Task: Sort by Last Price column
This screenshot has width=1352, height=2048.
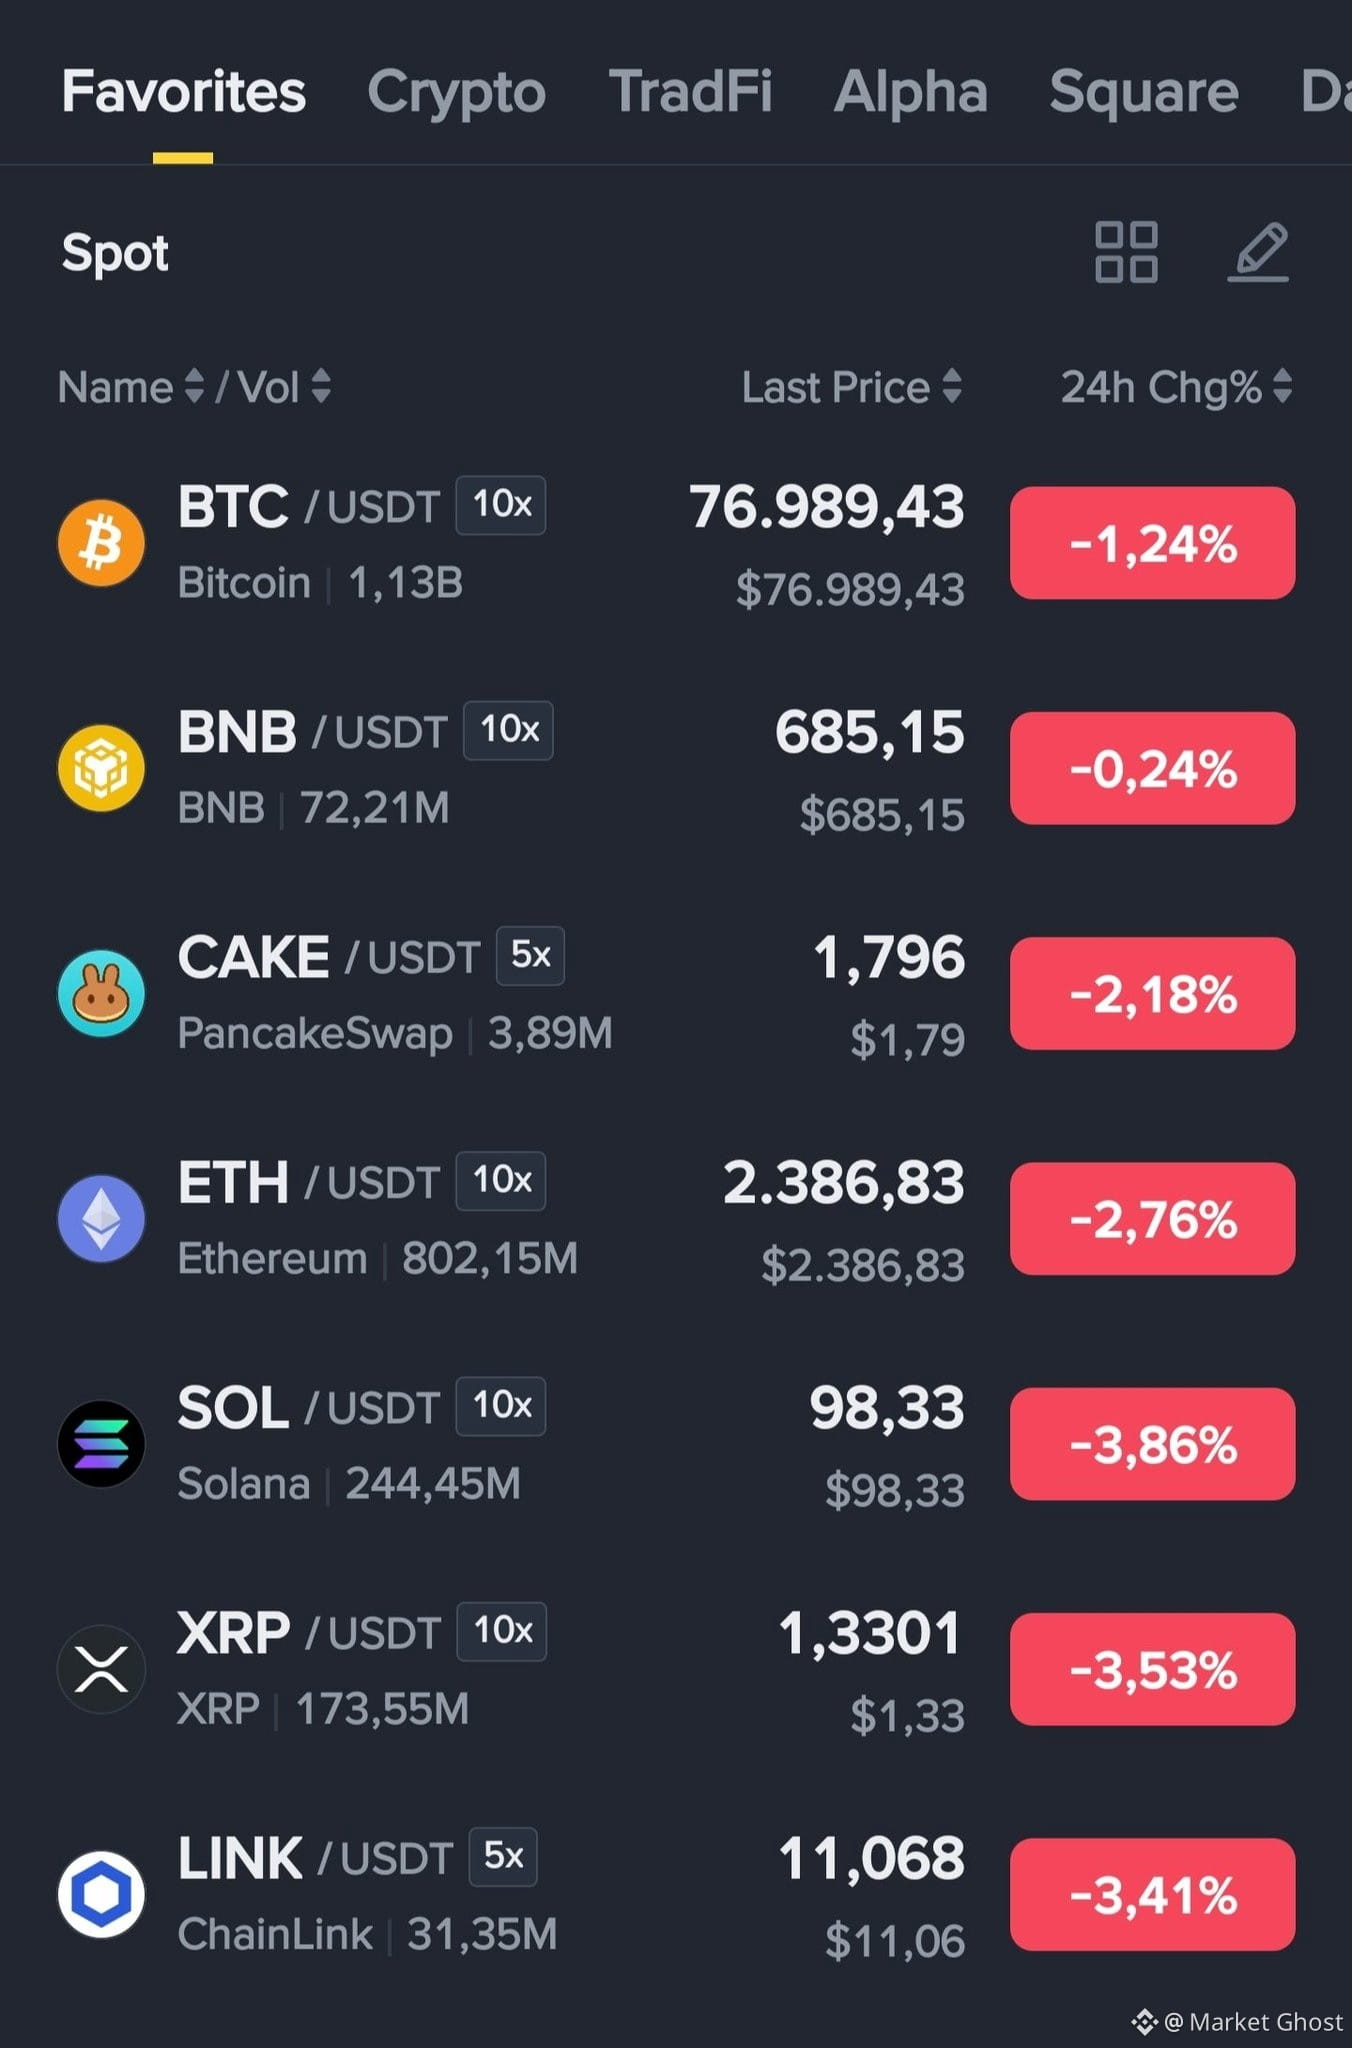Action: pos(852,387)
